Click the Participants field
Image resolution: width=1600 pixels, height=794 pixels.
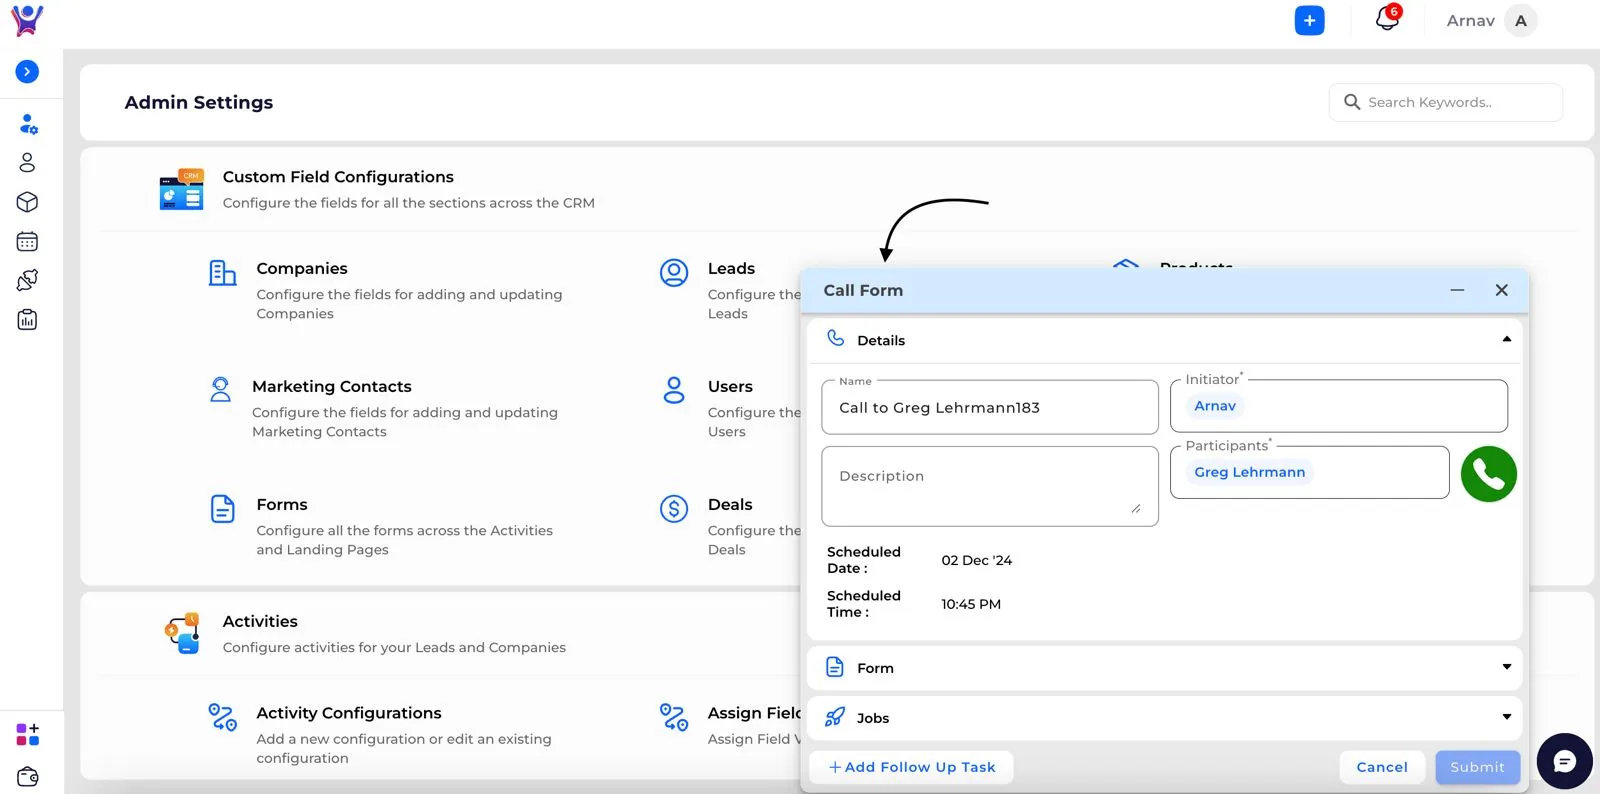pyautogui.click(x=1309, y=472)
